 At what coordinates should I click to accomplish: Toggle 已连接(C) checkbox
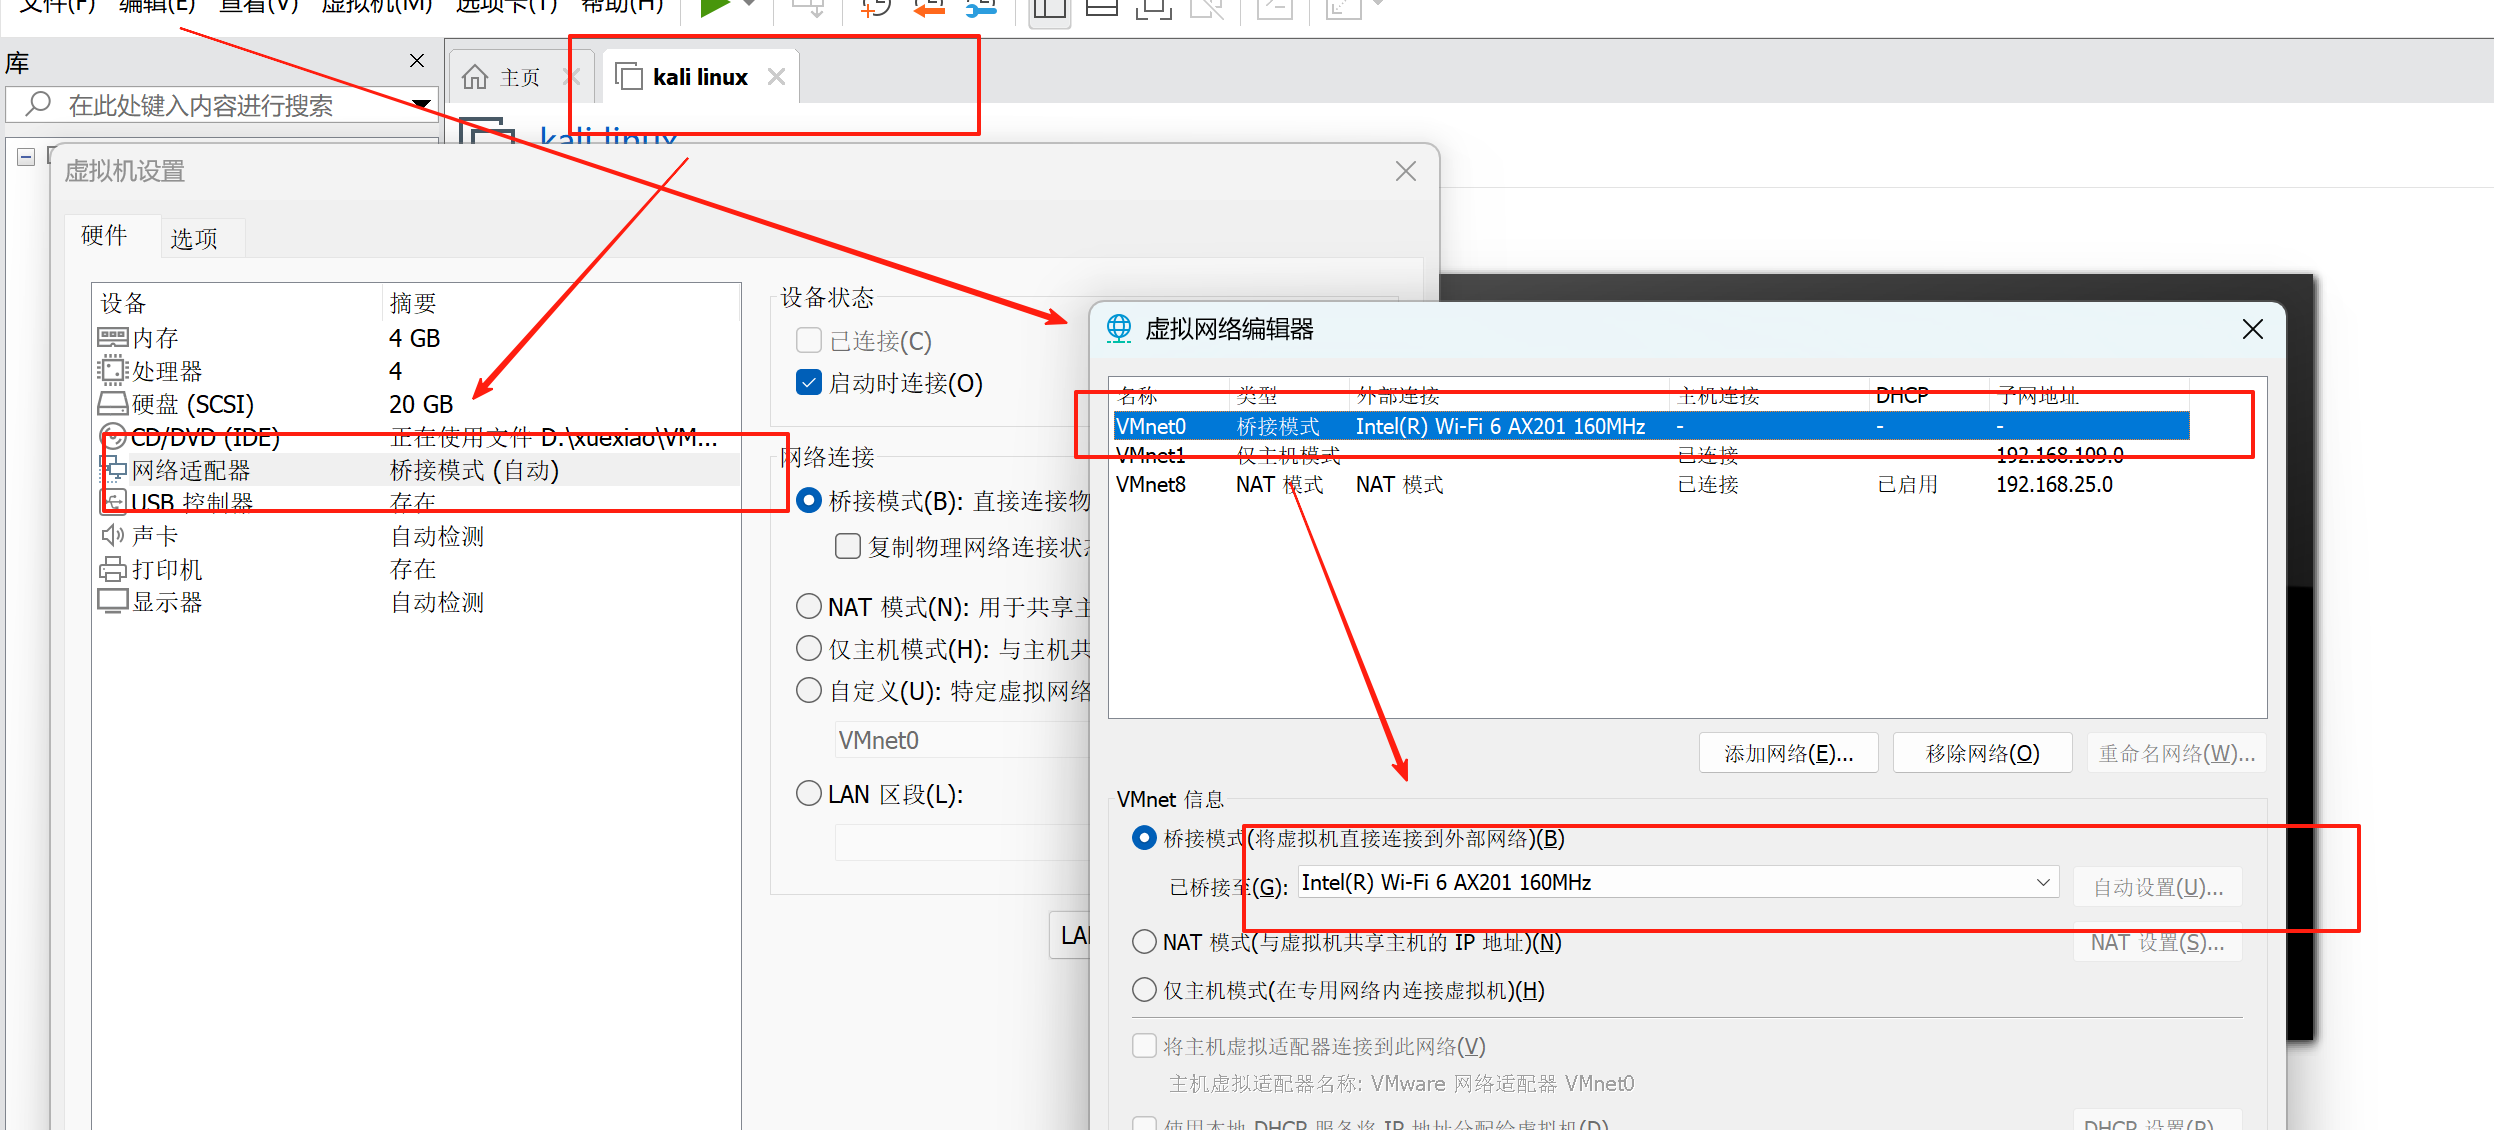click(809, 340)
